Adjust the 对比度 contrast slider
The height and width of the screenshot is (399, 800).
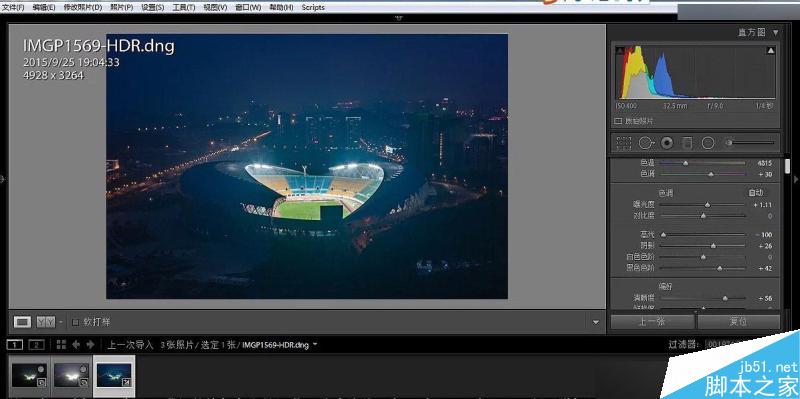[703, 216]
